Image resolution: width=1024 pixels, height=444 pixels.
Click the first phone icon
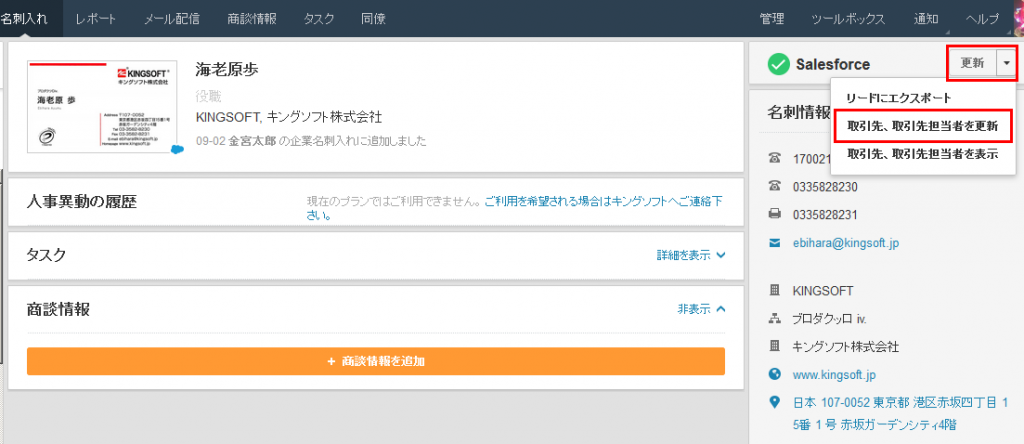pos(775,157)
